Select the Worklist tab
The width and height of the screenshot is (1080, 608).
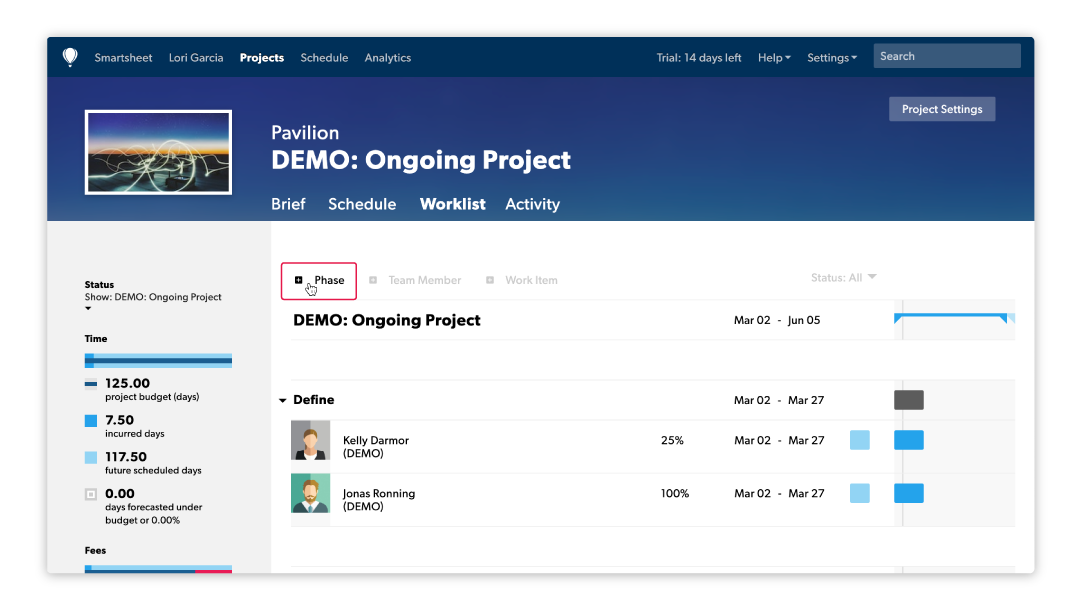(x=453, y=204)
